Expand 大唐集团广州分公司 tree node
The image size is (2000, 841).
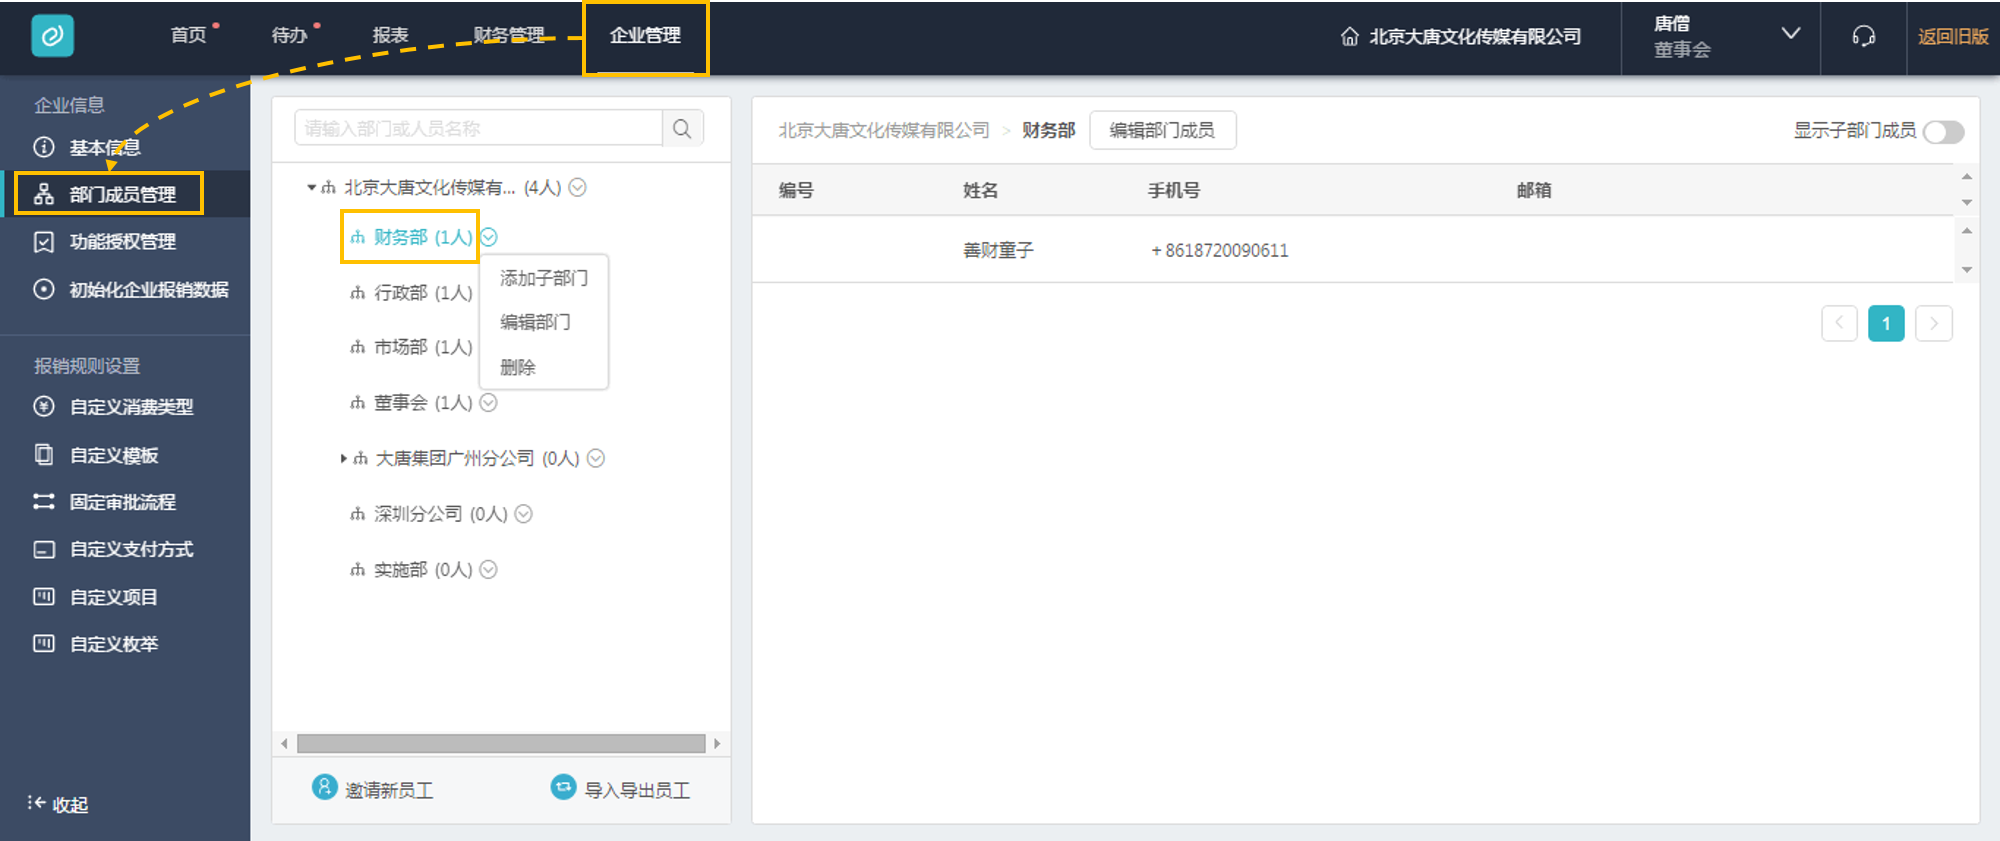point(343,459)
